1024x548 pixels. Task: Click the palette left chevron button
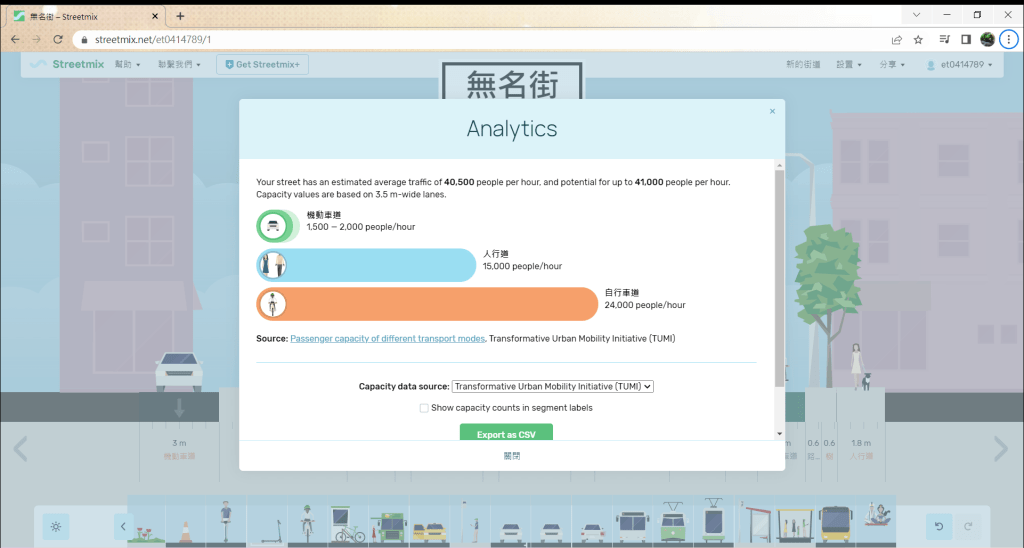pos(123,526)
